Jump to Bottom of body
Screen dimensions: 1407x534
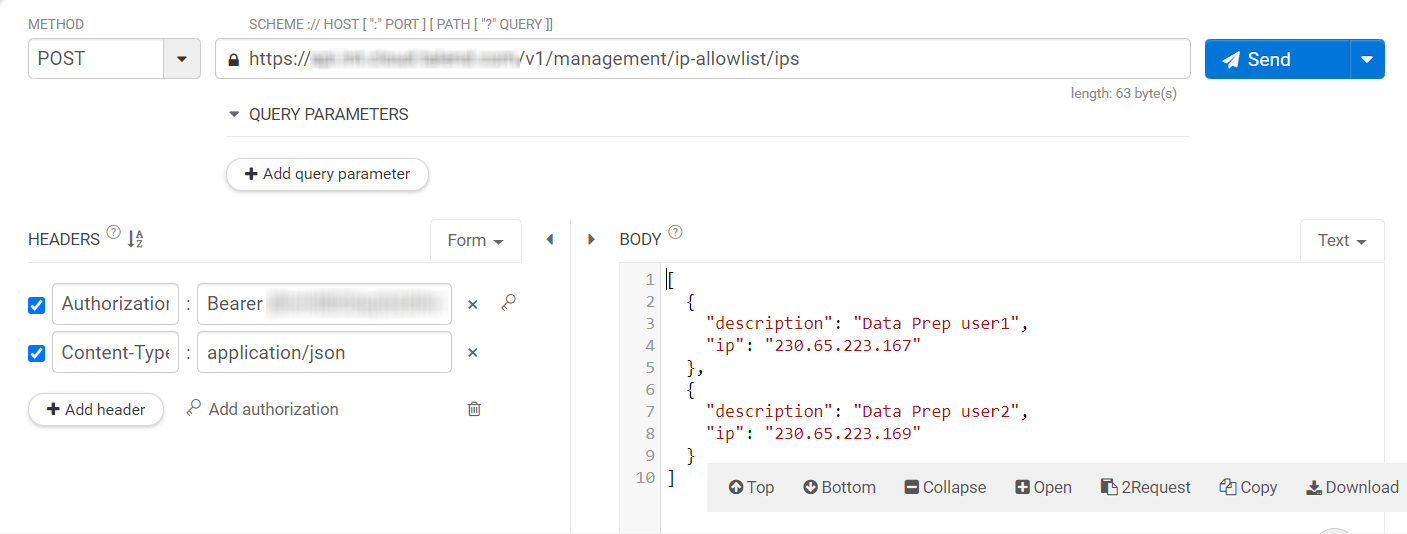tap(839, 487)
